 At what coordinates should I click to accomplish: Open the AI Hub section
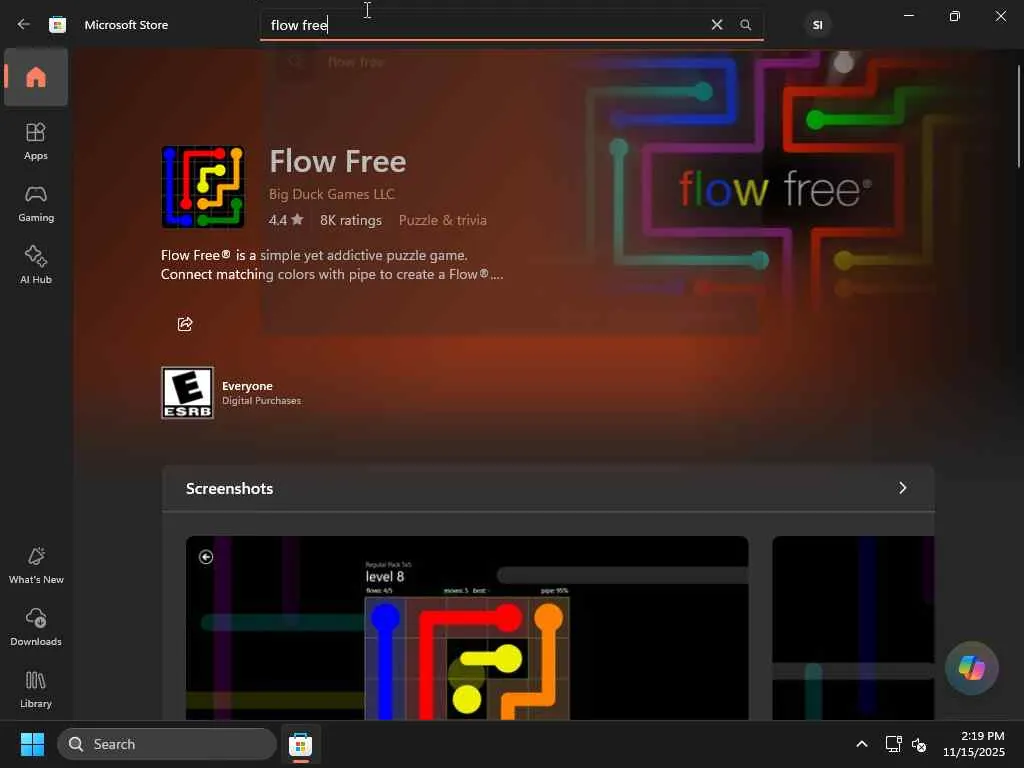tap(36, 265)
